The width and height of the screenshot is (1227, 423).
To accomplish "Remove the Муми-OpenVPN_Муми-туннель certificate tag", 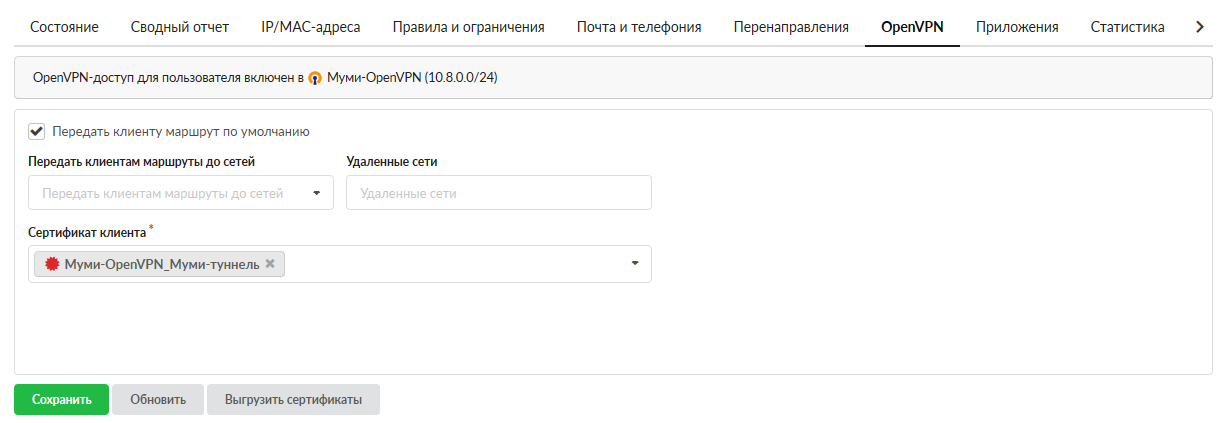I will click(x=270, y=264).
